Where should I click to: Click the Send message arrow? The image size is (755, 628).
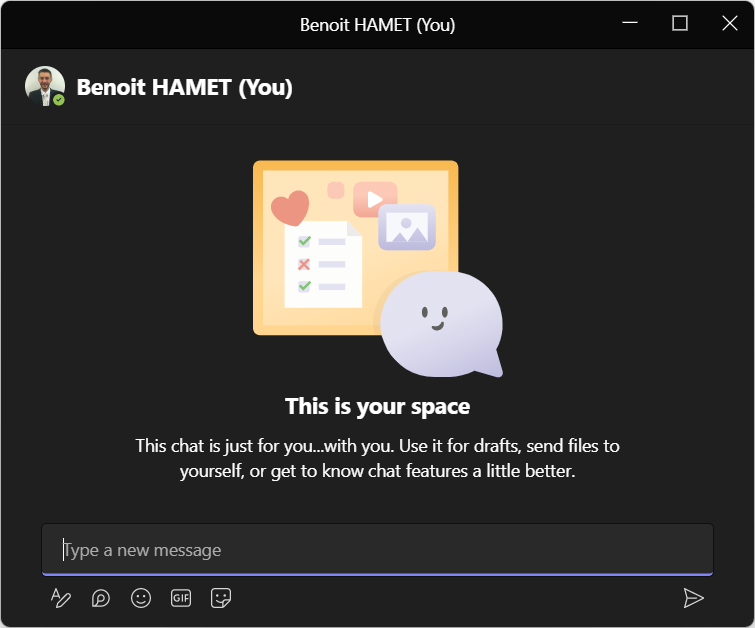693,598
